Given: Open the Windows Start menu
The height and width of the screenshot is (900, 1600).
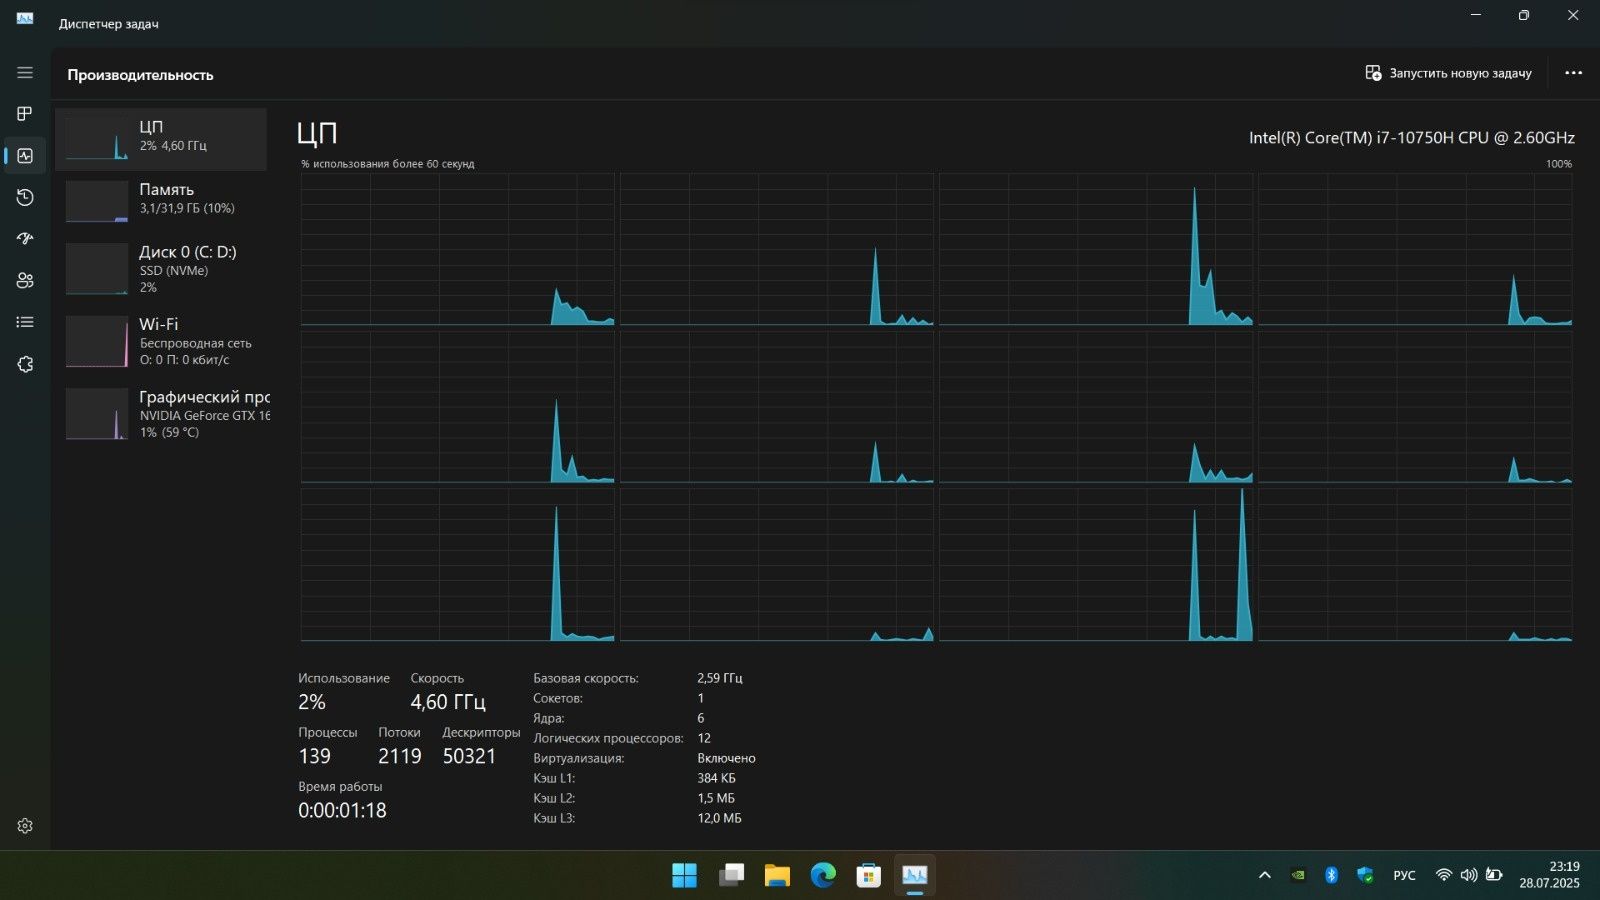Looking at the screenshot, I should (x=684, y=875).
